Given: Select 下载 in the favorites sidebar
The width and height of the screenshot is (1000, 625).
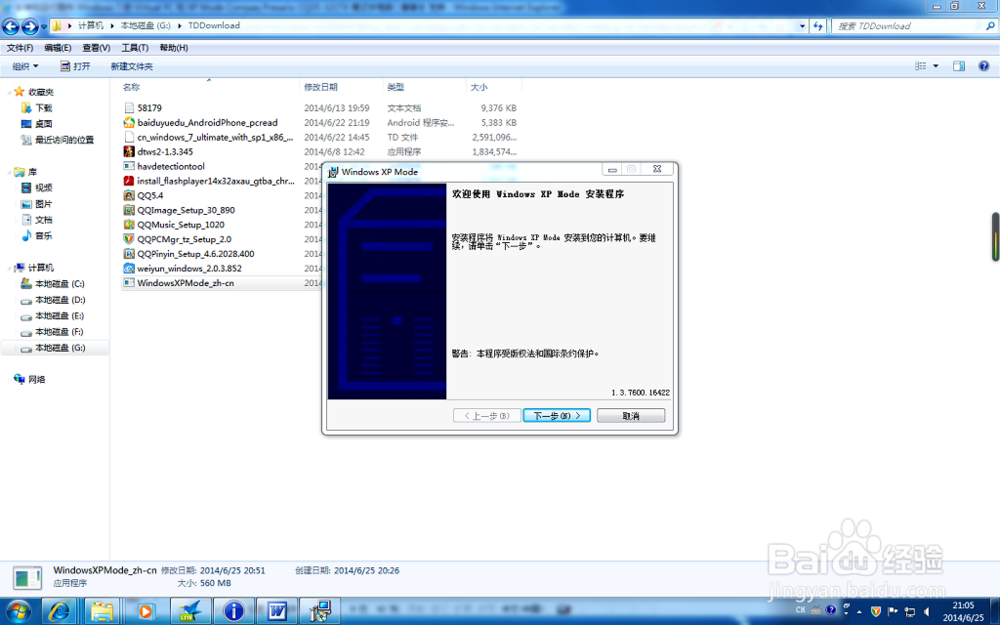Looking at the screenshot, I should (x=44, y=108).
